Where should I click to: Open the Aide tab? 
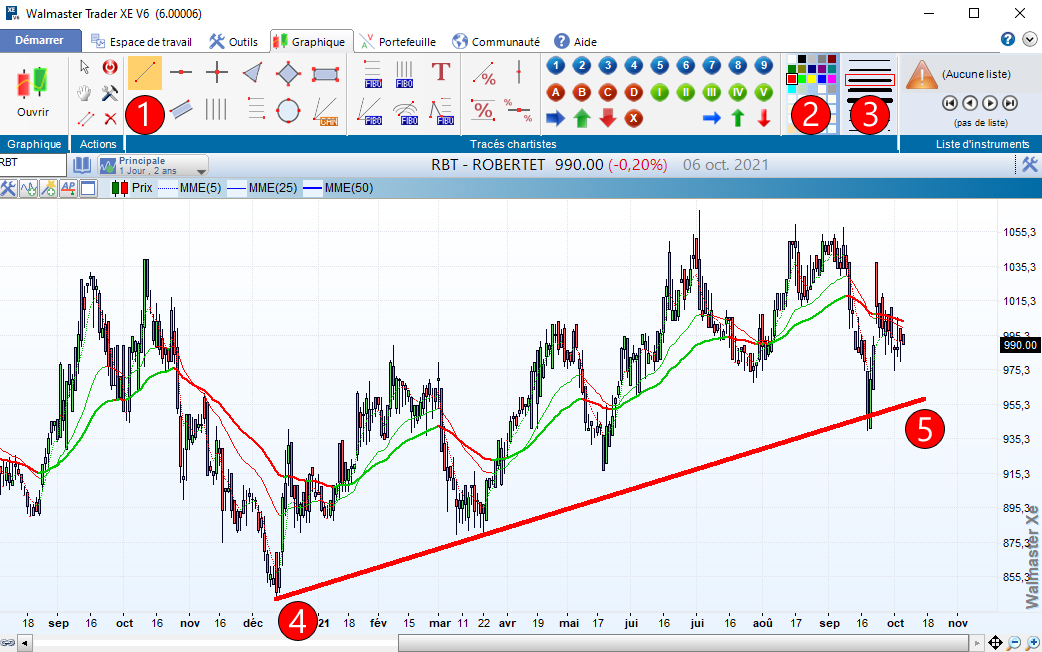coord(575,42)
